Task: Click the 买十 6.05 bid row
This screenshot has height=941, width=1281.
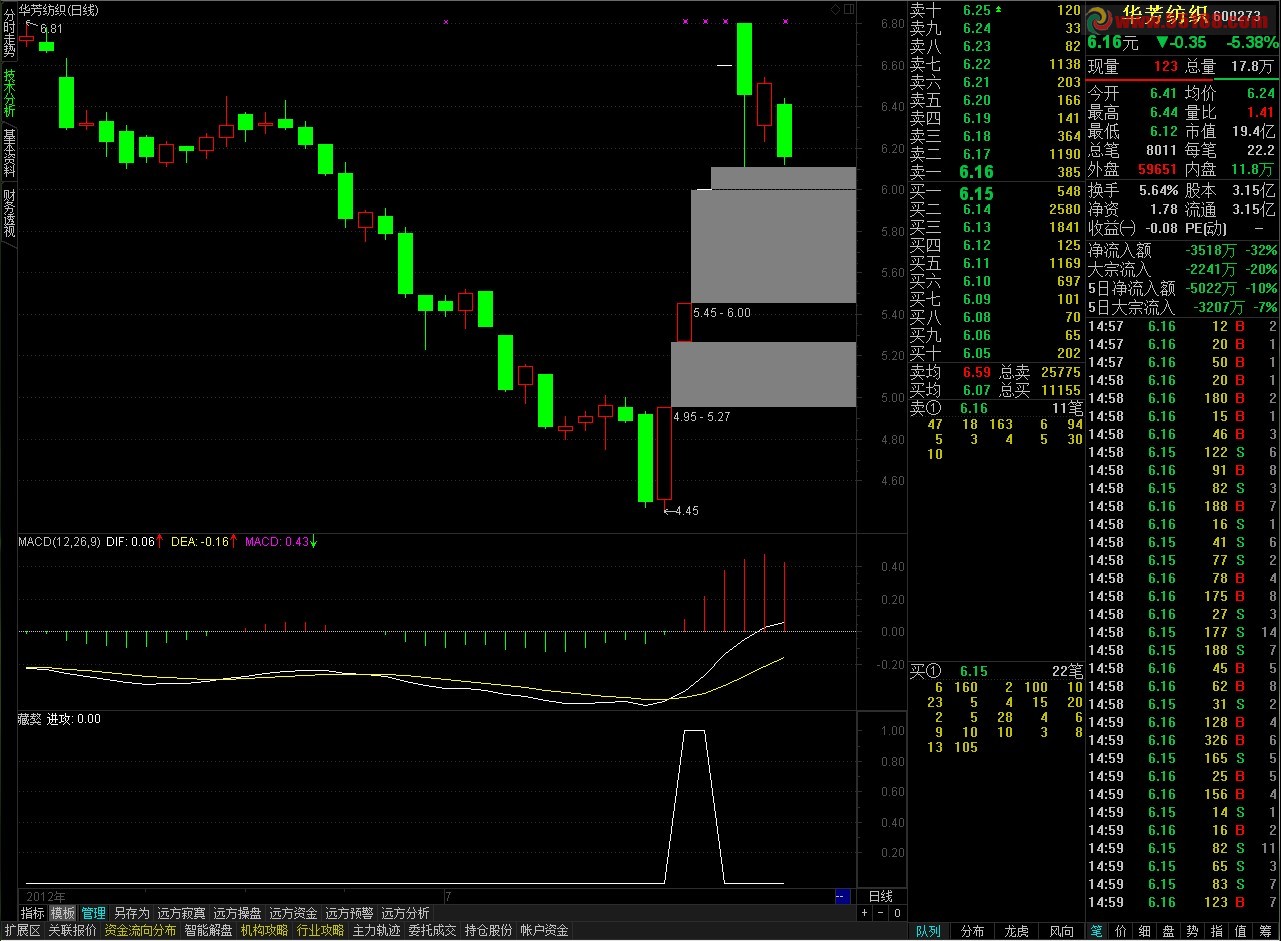Action: click(996, 353)
